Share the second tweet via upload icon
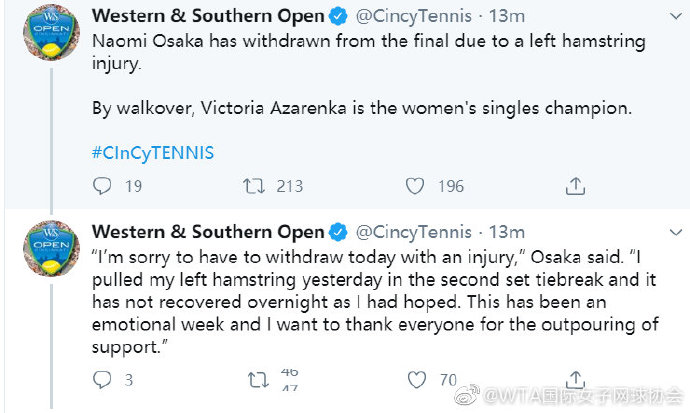The width and height of the screenshot is (690, 413). pyautogui.click(x=575, y=379)
